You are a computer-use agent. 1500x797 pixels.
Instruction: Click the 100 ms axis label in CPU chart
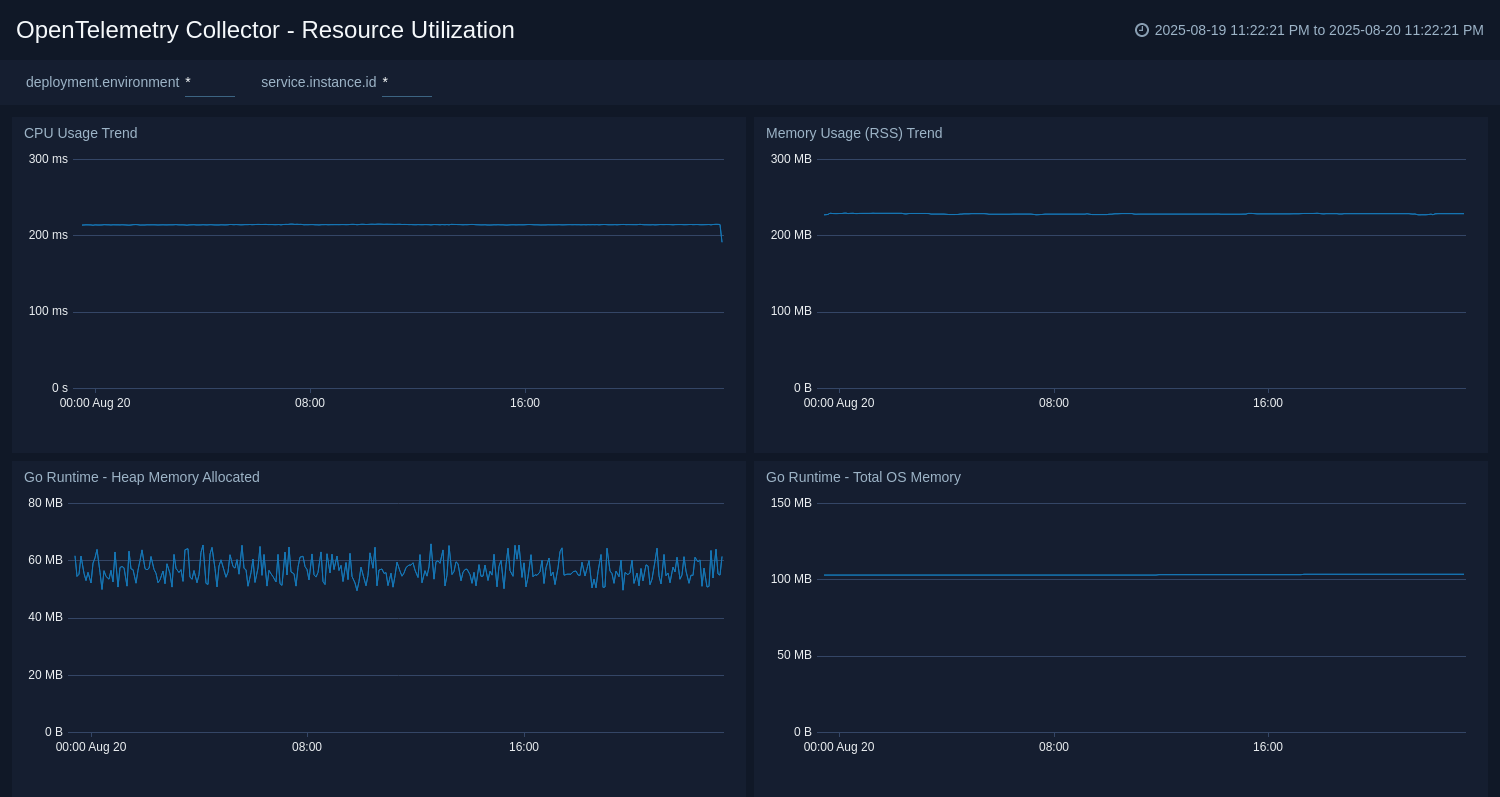coord(48,311)
